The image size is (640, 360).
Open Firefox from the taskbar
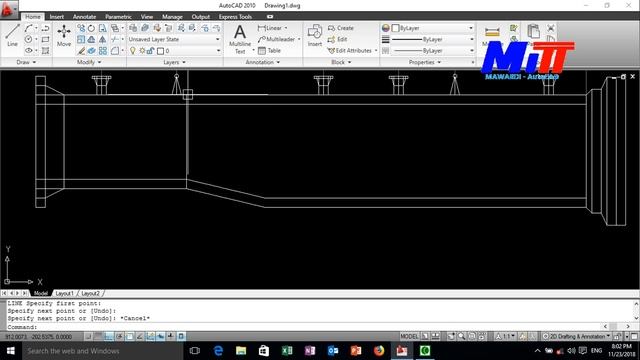[x=379, y=351]
